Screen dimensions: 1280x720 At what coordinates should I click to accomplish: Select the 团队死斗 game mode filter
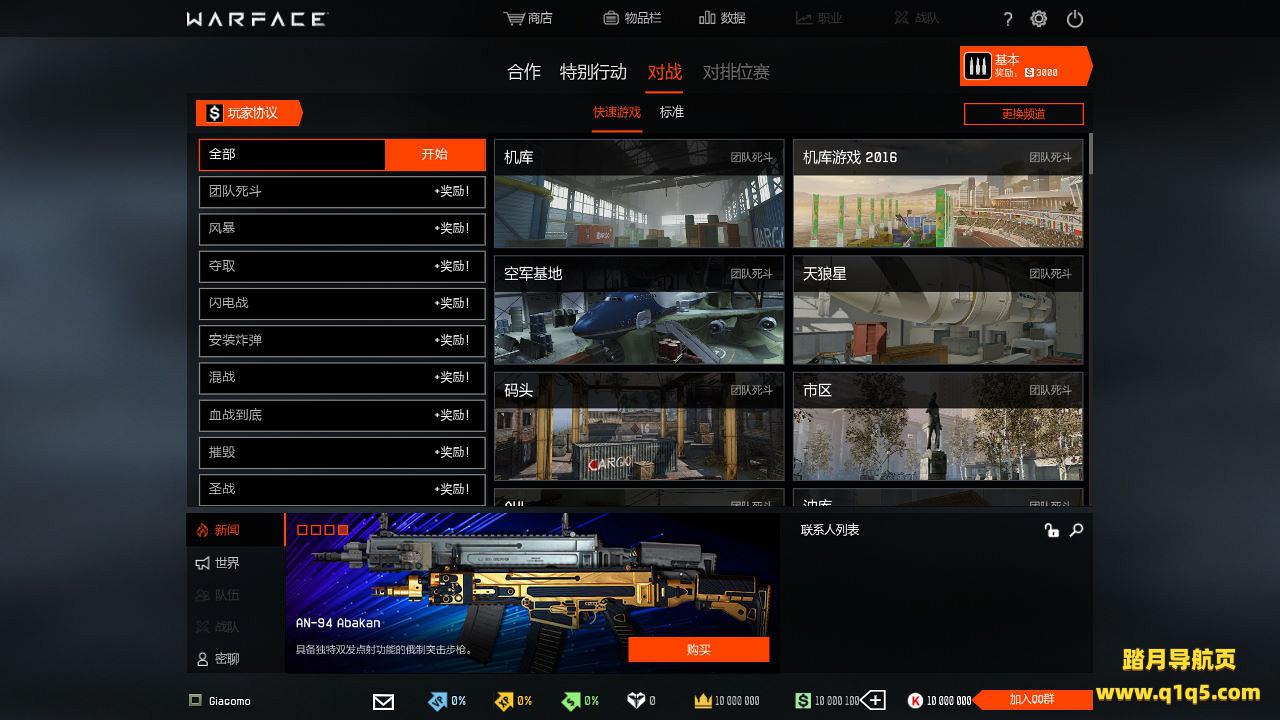click(341, 191)
